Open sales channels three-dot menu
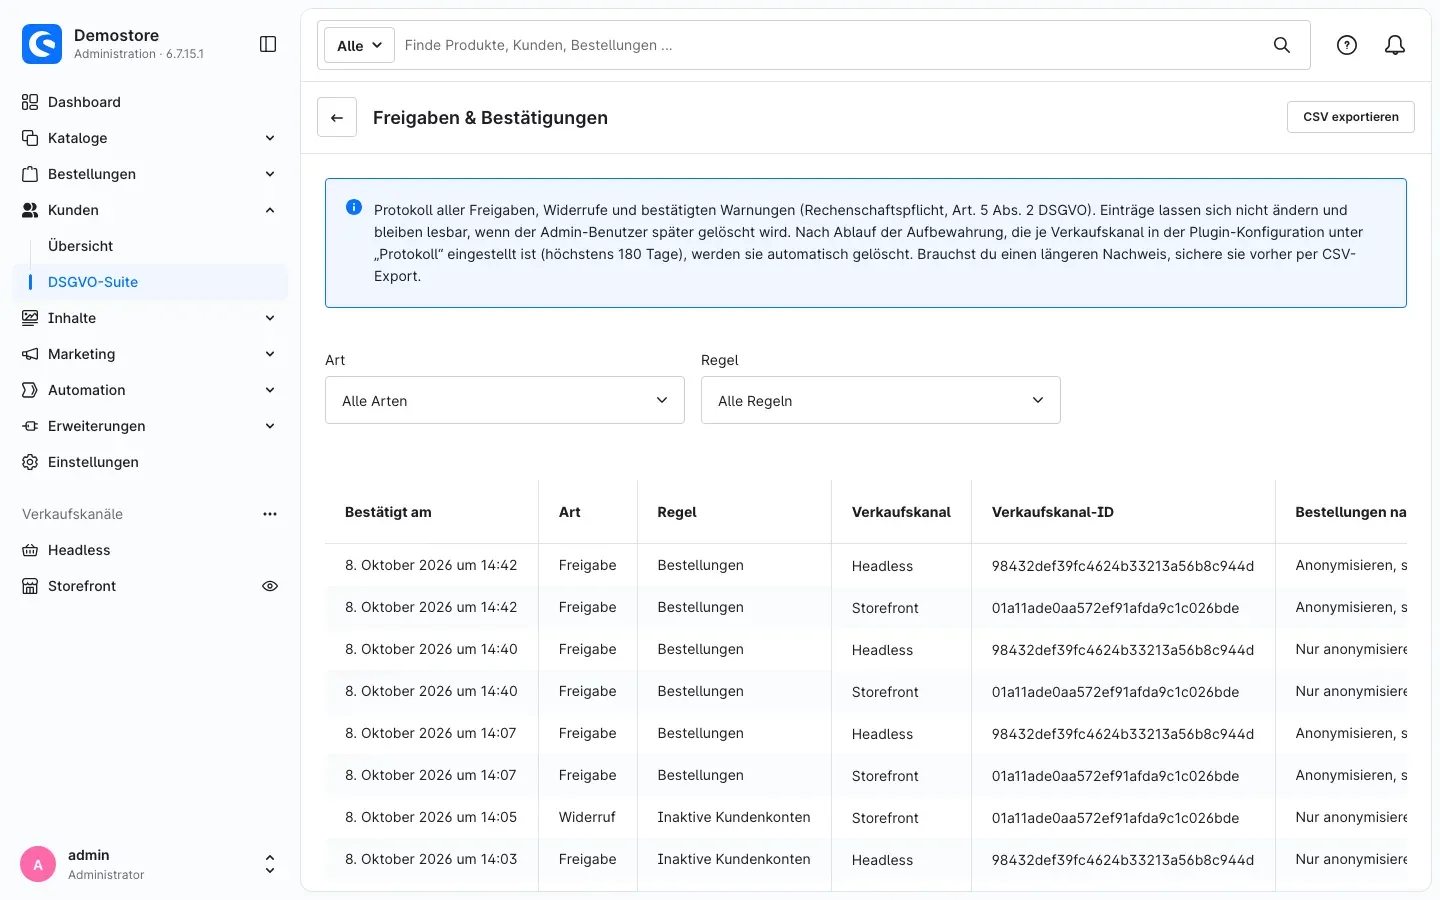 pos(270,514)
